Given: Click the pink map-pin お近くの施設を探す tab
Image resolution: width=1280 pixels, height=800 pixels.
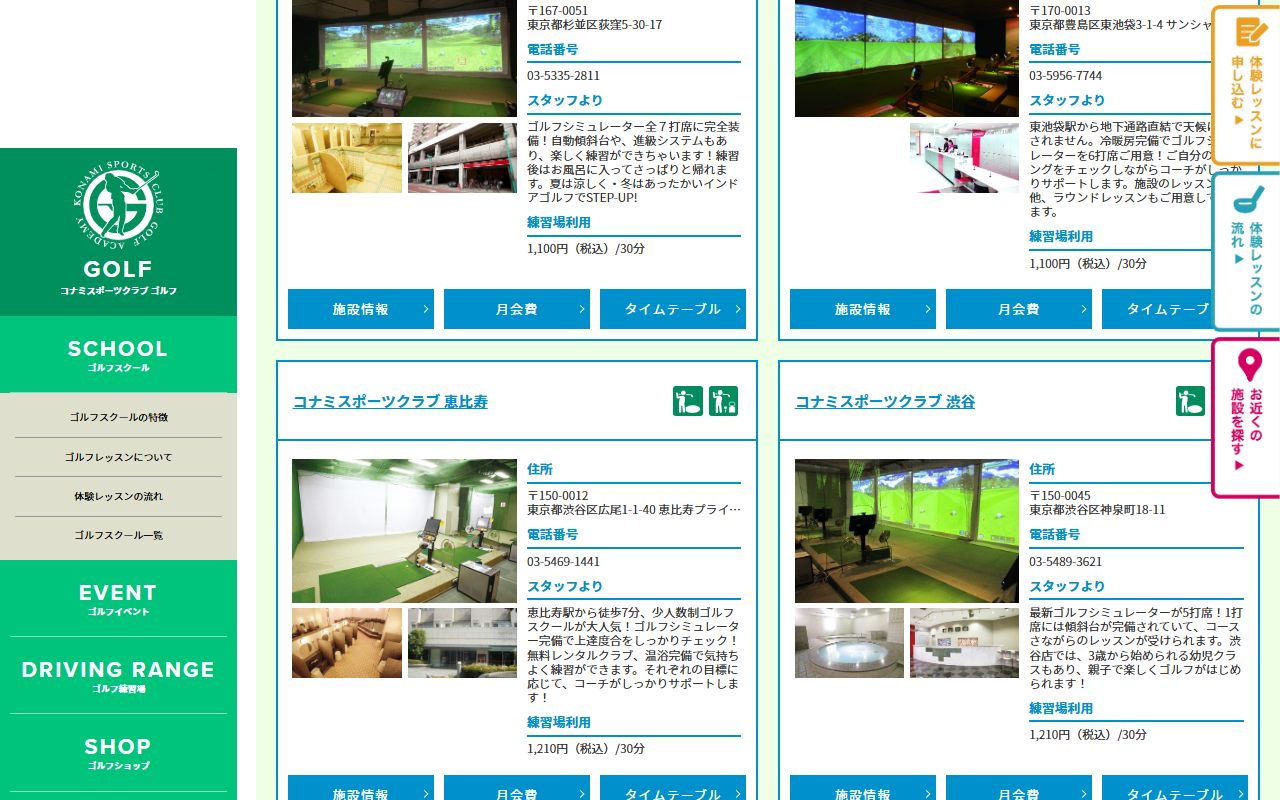Looking at the screenshot, I should pyautogui.click(x=1246, y=418).
